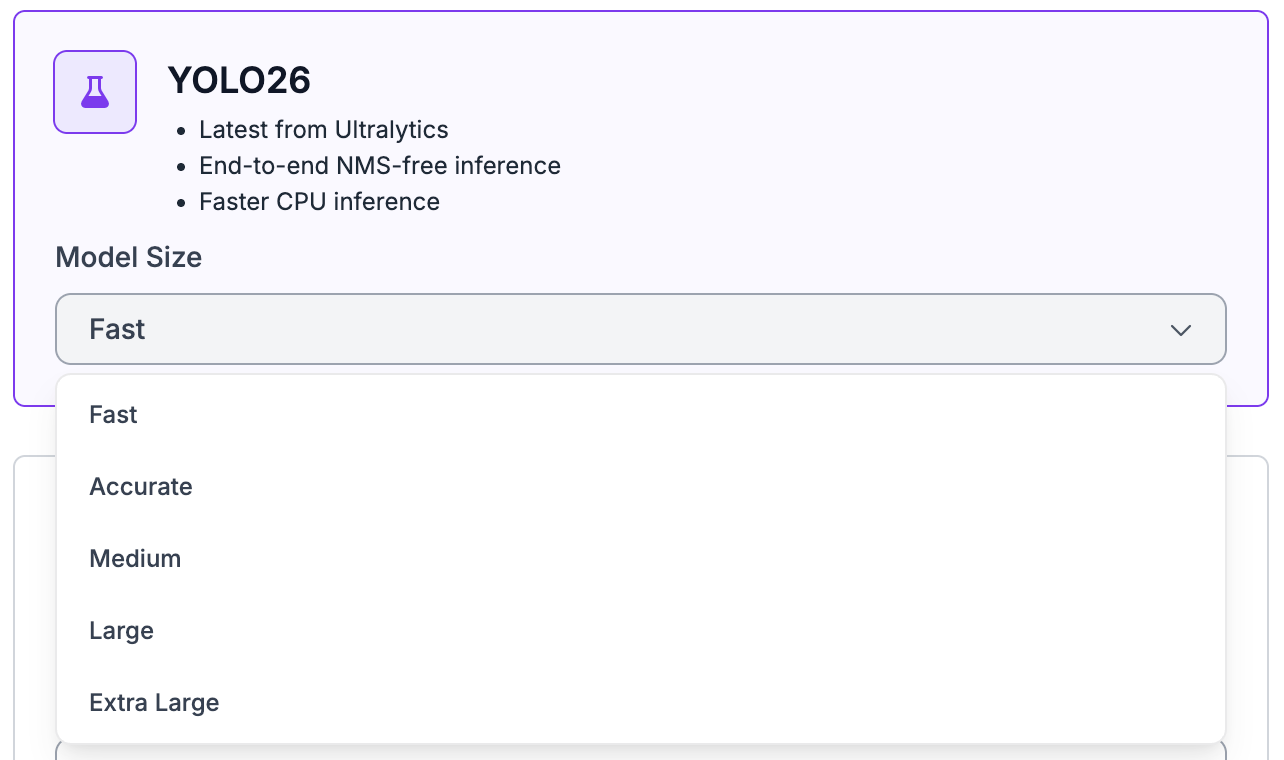Click the selected Fast value in the combo box

tap(117, 329)
